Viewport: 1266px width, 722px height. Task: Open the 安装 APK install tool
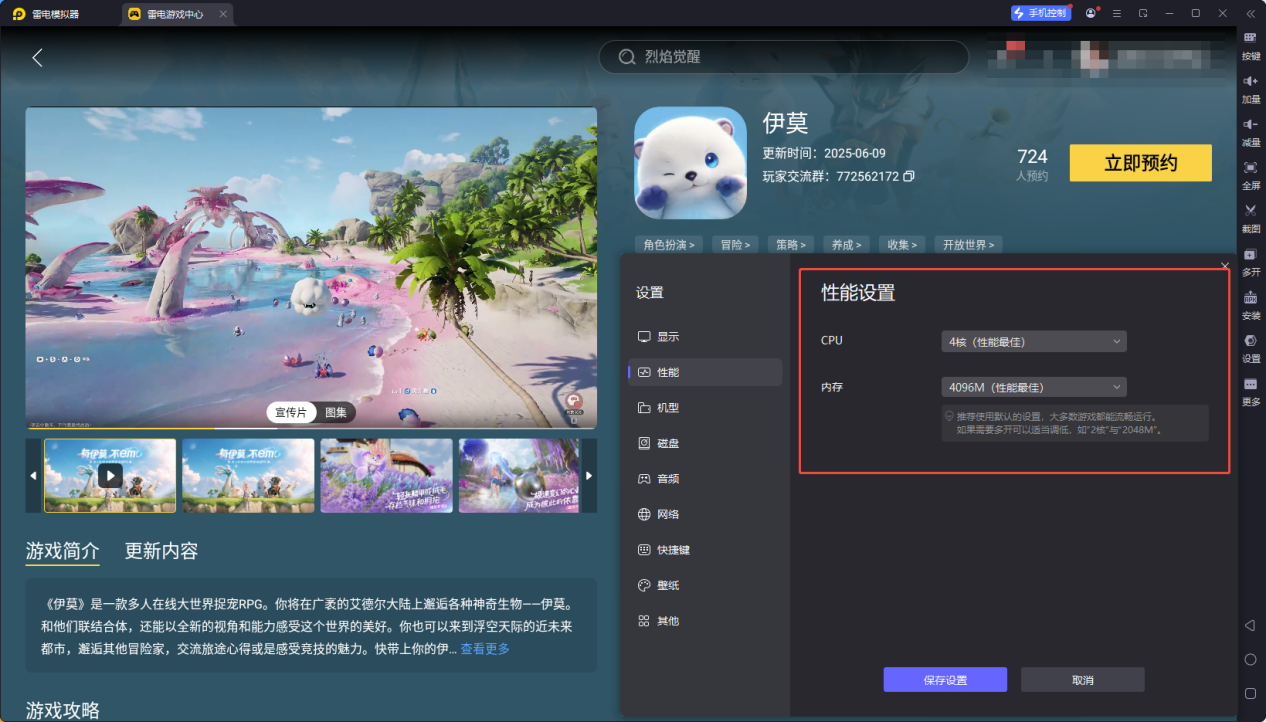point(1248,303)
